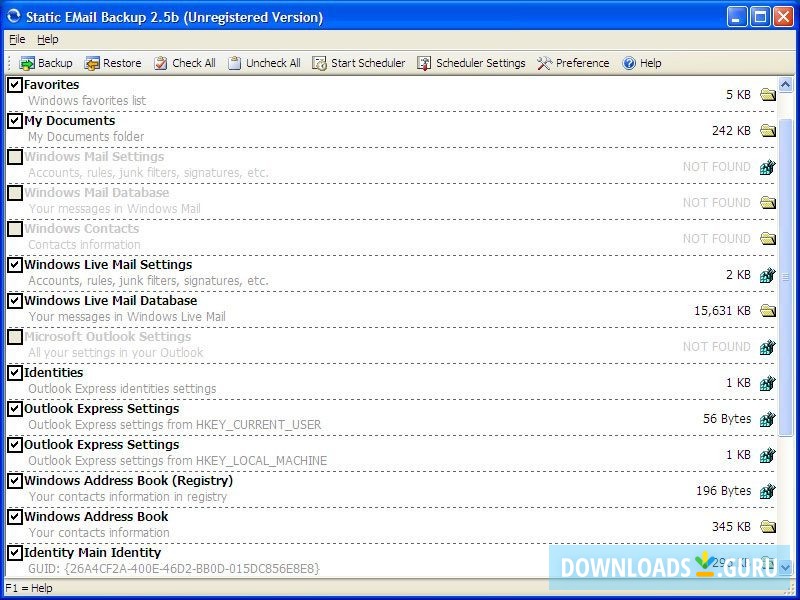This screenshot has height=600, width=800.
Task: Click 'Outlook Express identities settings' description
Action: (x=122, y=389)
